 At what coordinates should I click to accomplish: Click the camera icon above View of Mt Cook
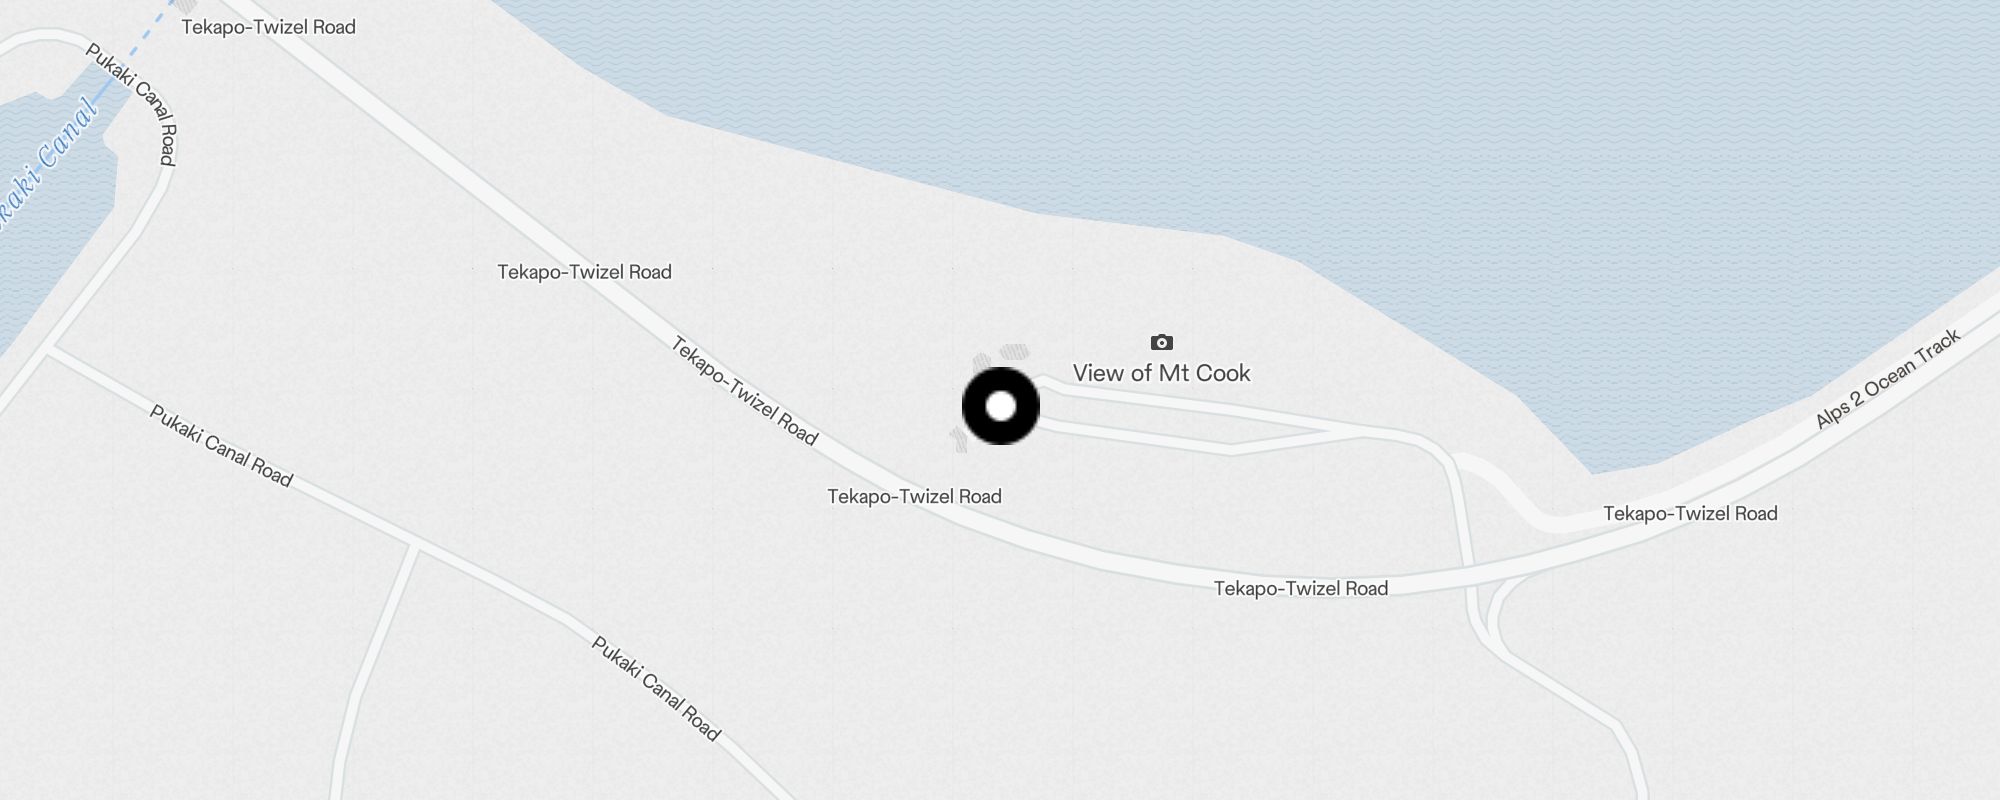pyautogui.click(x=1161, y=342)
